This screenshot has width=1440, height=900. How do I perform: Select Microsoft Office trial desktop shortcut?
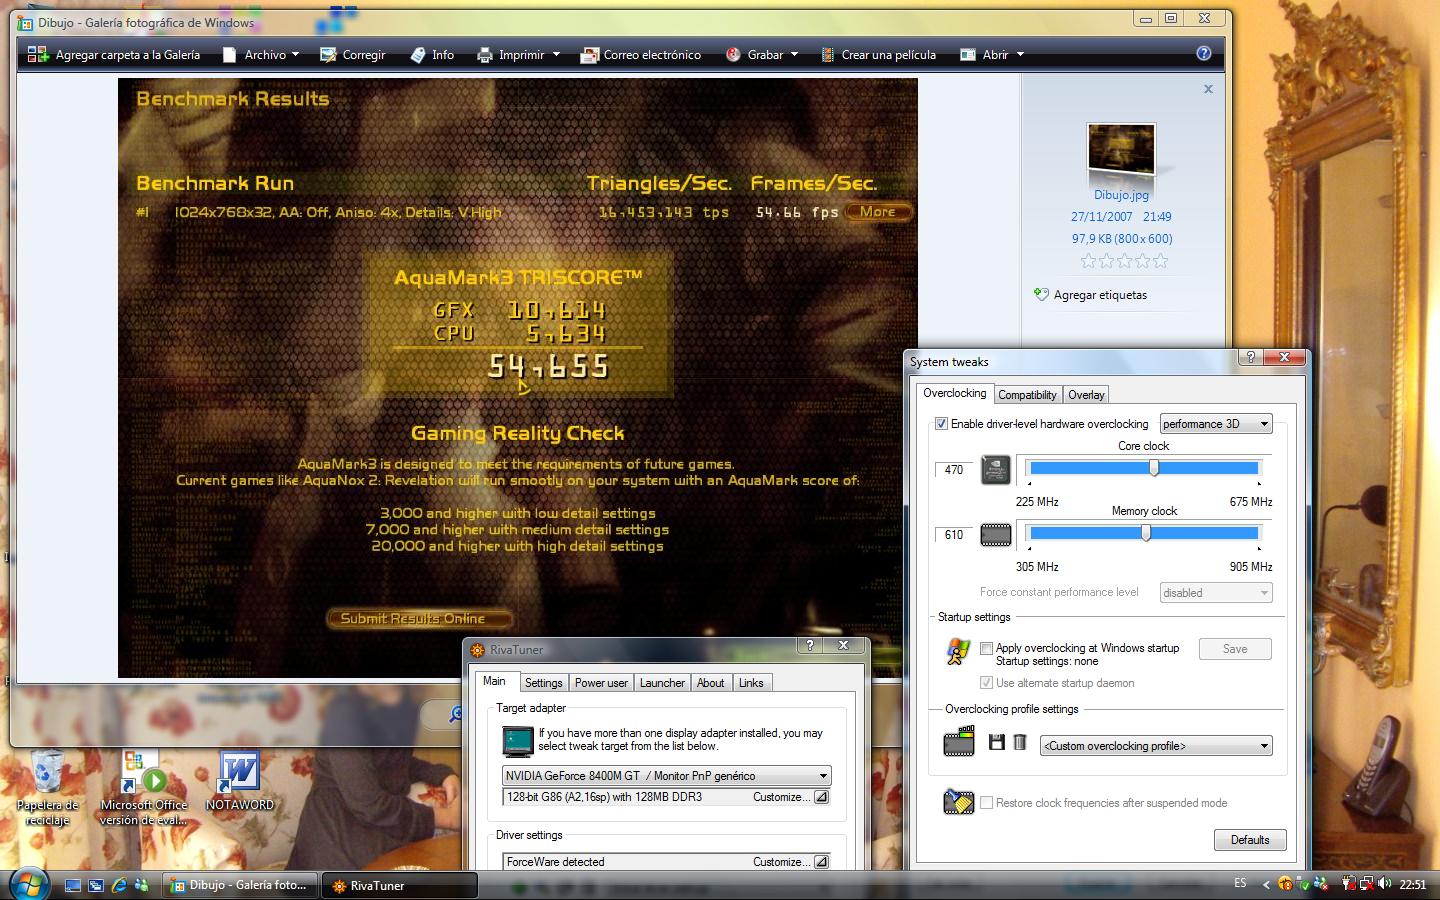tap(144, 789)
